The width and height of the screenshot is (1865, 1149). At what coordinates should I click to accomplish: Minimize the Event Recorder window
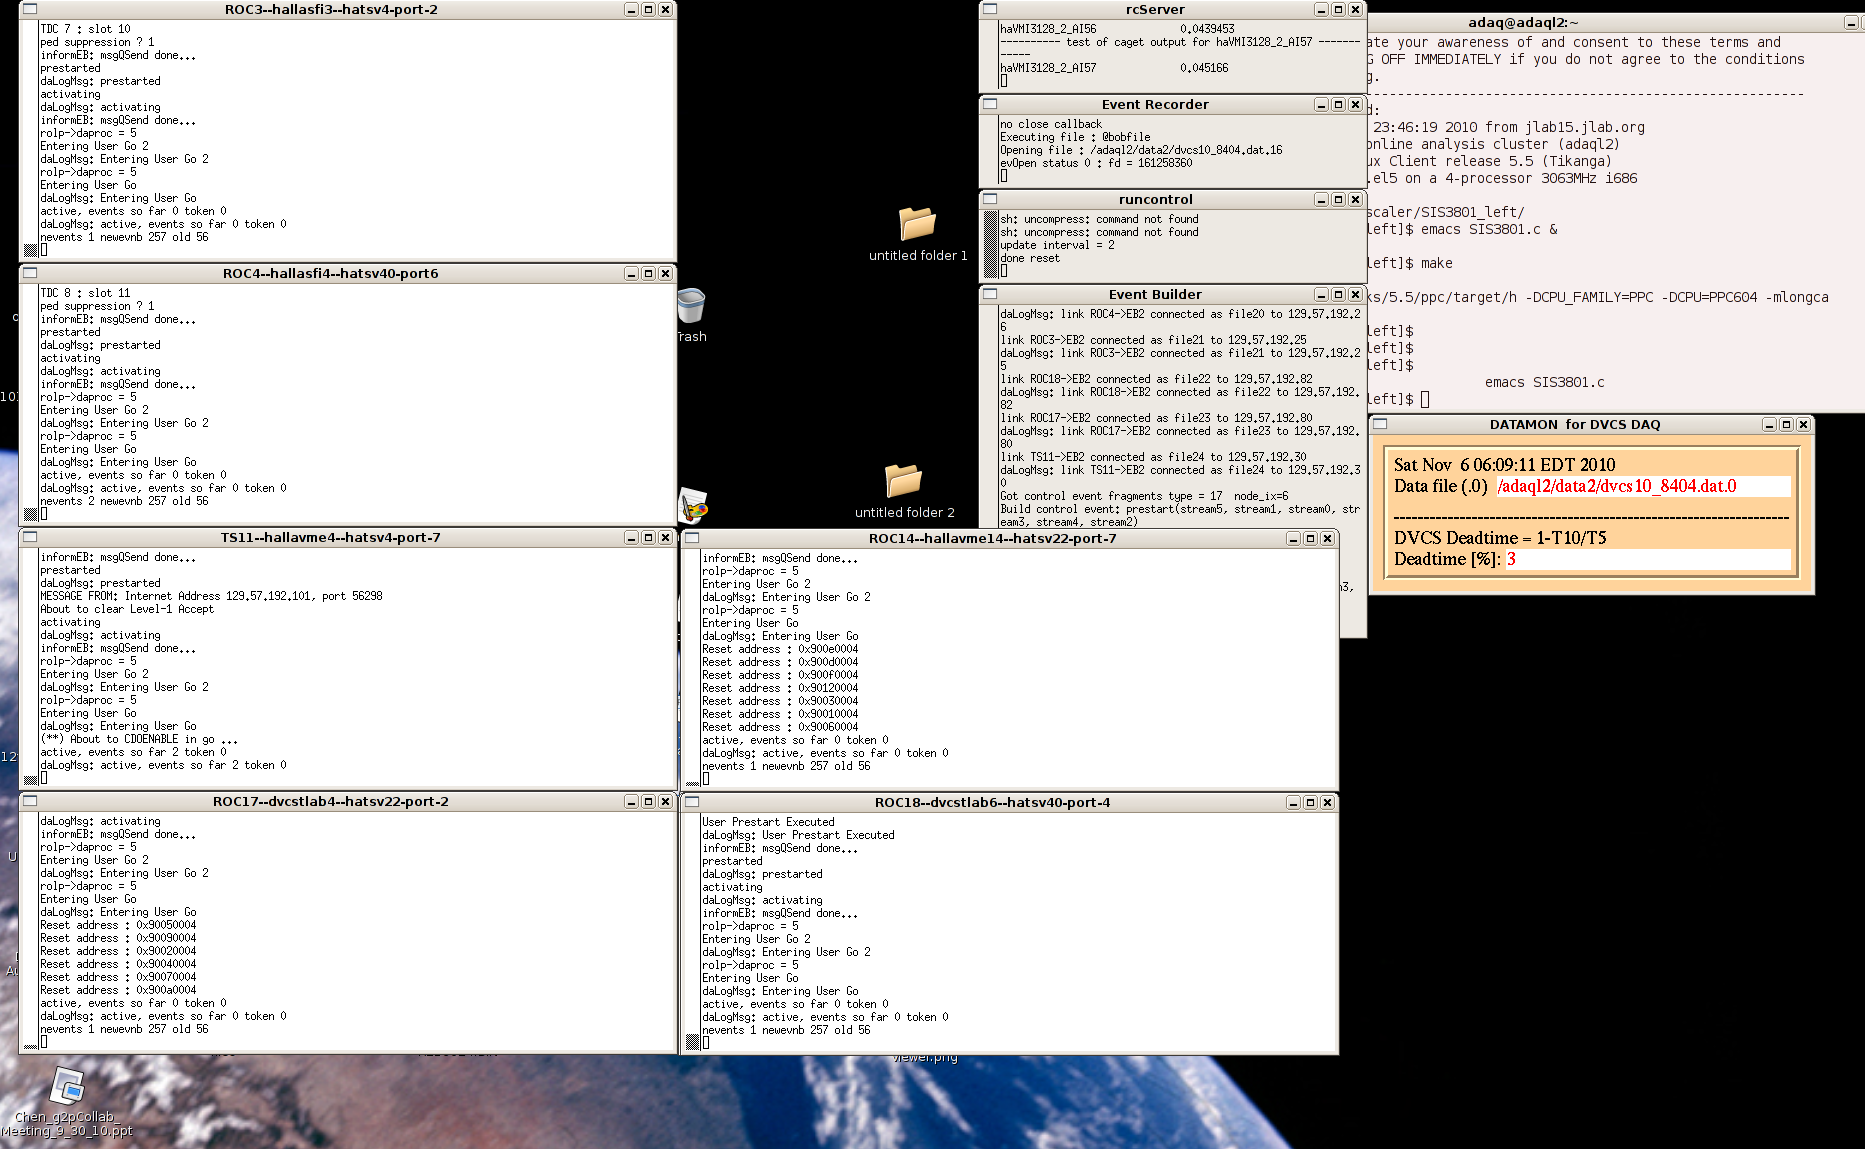click(x=1321, y=104)
